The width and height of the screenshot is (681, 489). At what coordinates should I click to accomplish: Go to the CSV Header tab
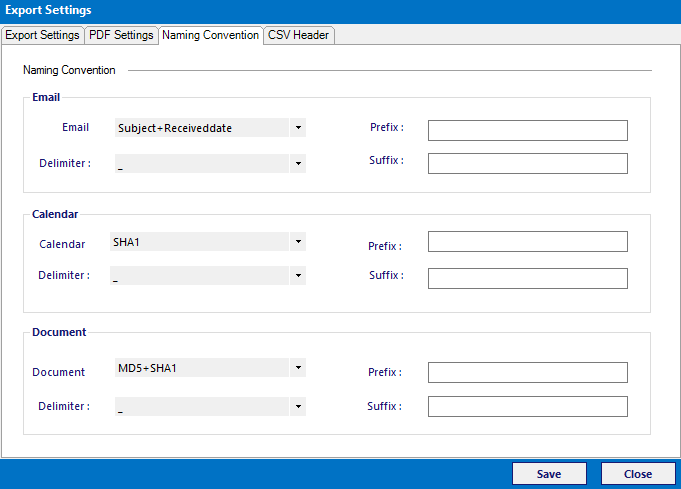tap(298, 35)
